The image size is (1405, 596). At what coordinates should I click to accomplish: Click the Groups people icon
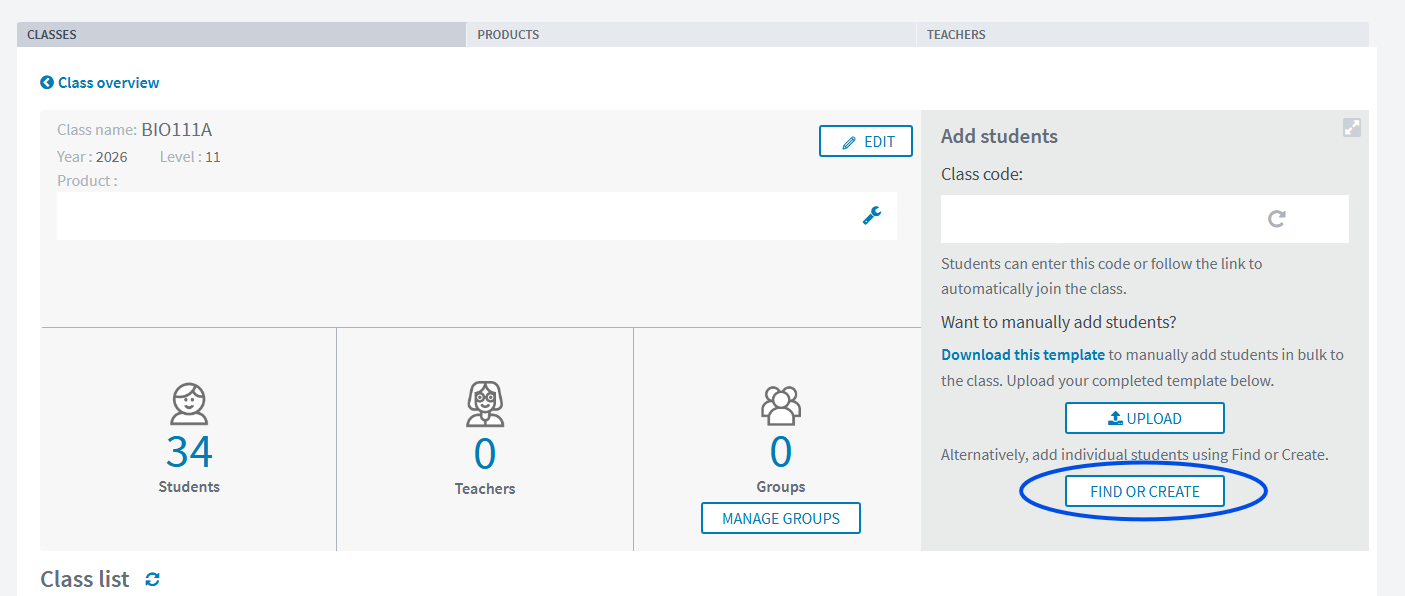click(781, 405)
